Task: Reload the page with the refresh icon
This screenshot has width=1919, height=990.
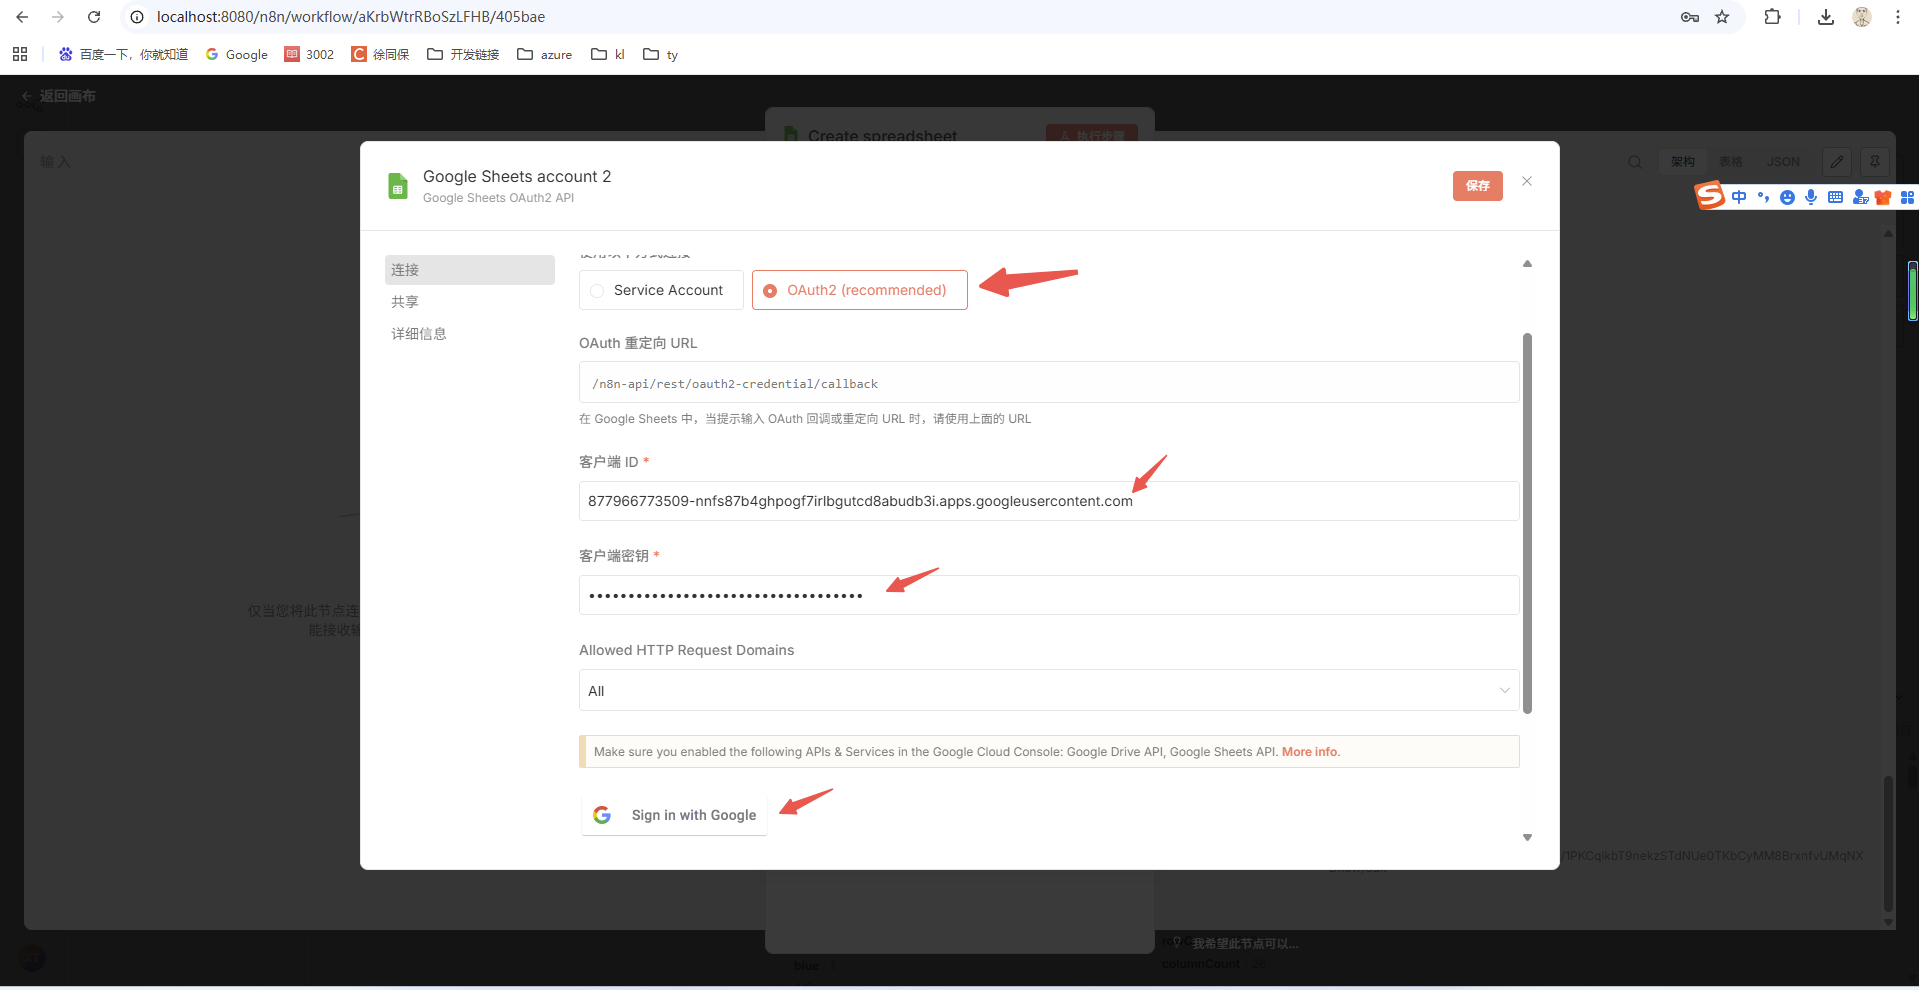Action: pos(94,17)
